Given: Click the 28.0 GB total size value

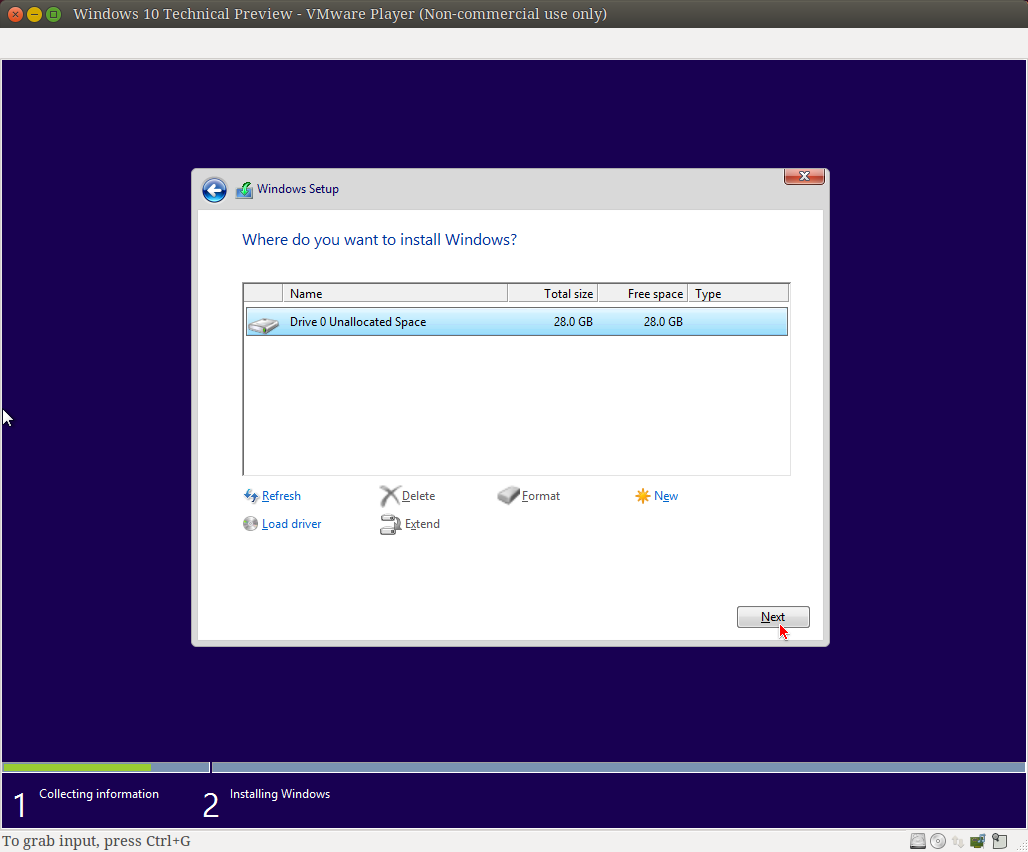Looking at the screenshot, I should (573, 322).
